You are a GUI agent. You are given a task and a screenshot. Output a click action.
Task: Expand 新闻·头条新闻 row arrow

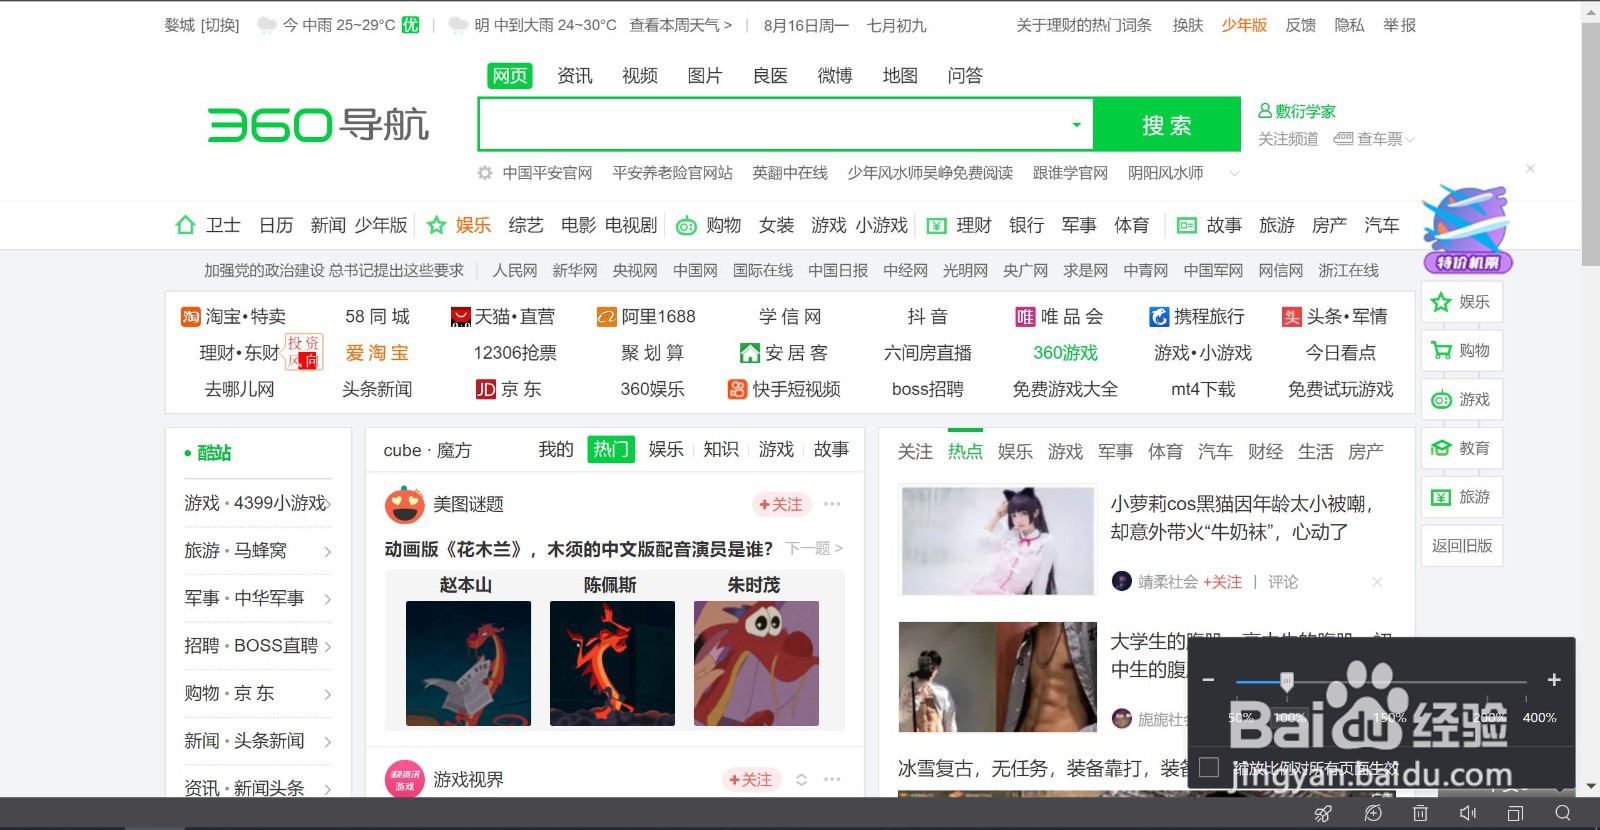coord(328,742)
